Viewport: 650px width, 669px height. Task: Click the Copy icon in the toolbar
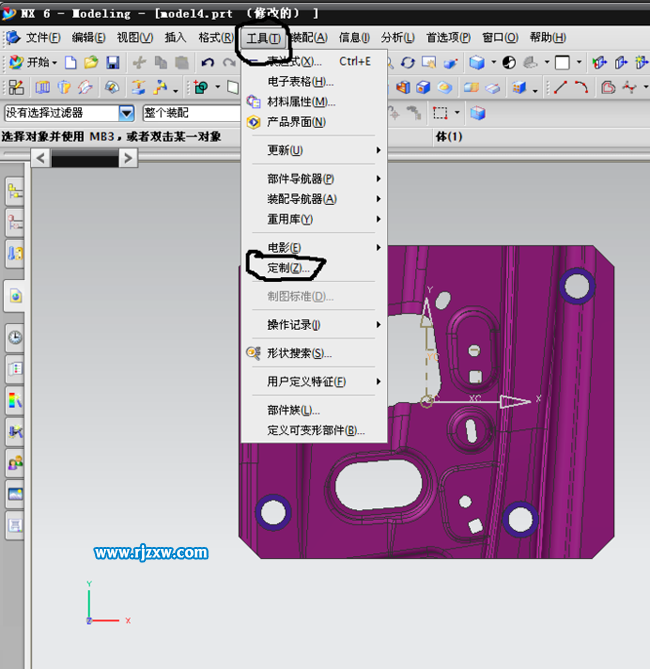pos(161,63)
